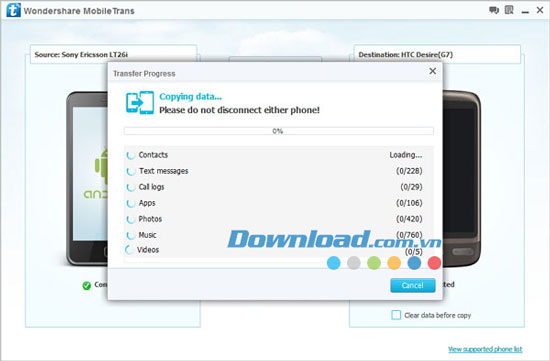Viewport: 550px width, 361px height.
Task: Close the Transfer Progress dialog
Action: pos(433,71)
